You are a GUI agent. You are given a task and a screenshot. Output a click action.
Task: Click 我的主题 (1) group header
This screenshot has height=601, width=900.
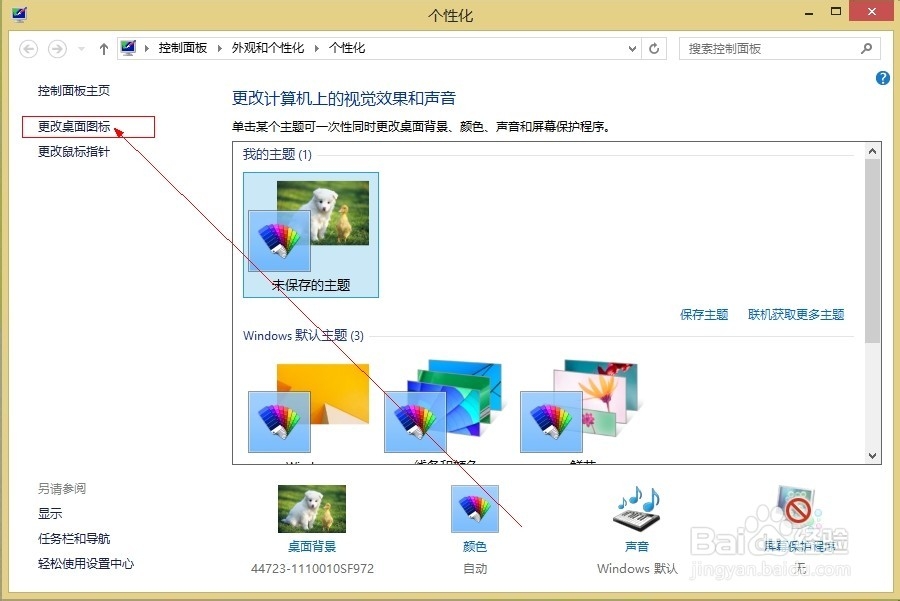[x=277, y=154]
